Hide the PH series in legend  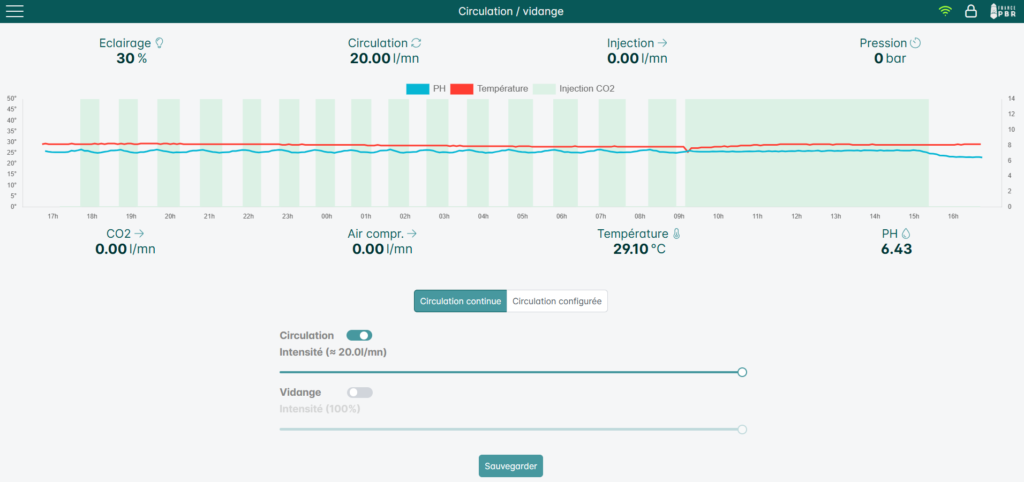[426, 89]
